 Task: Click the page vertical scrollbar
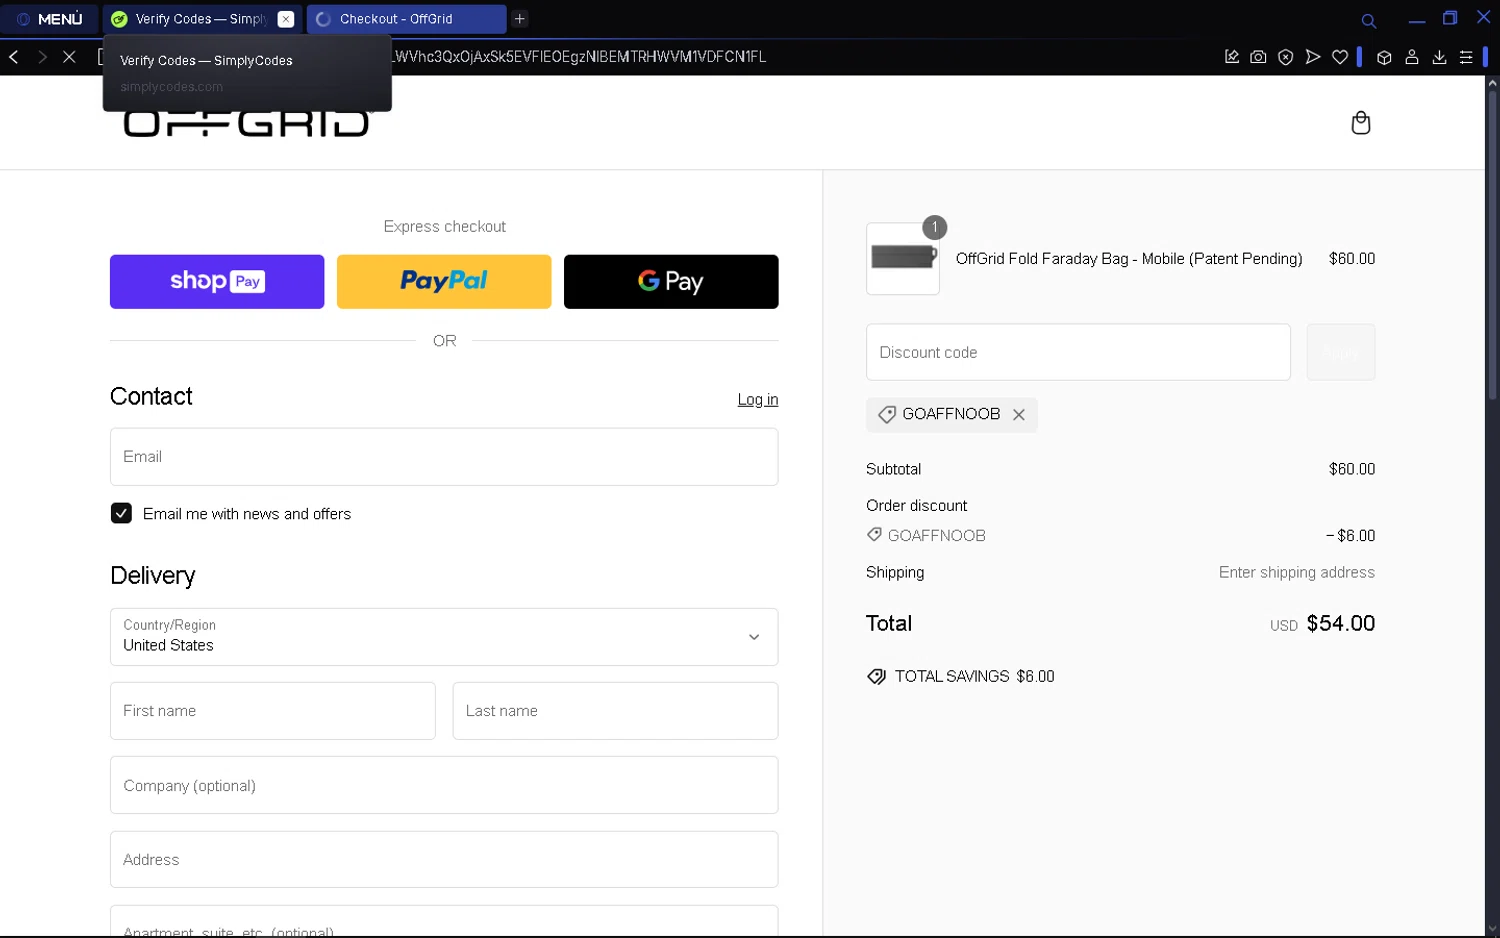tap(1492, 245)
